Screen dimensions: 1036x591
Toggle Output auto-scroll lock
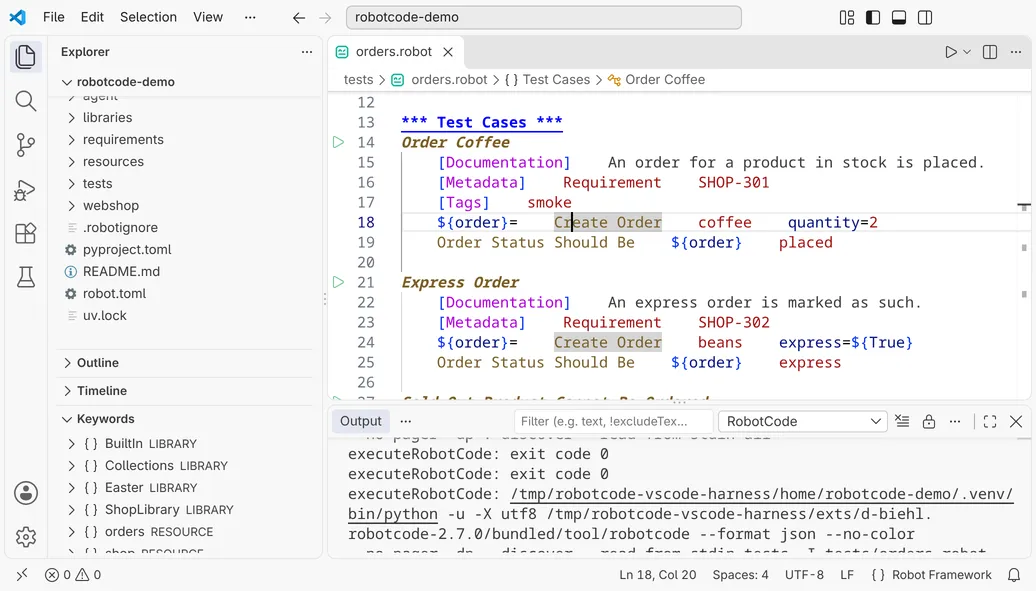[929, 421]
